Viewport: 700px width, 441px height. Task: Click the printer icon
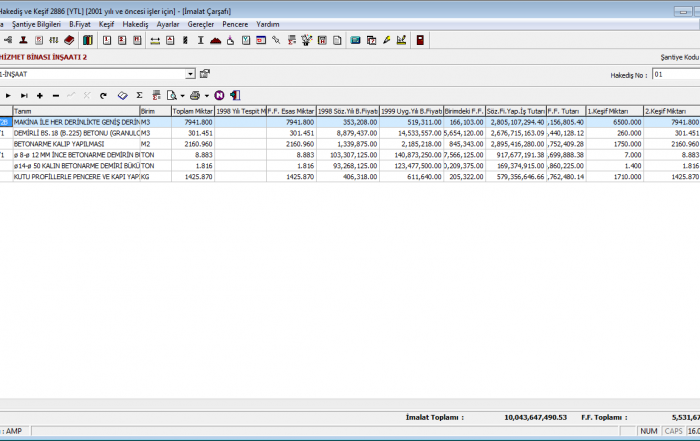(x=194, y=95)
